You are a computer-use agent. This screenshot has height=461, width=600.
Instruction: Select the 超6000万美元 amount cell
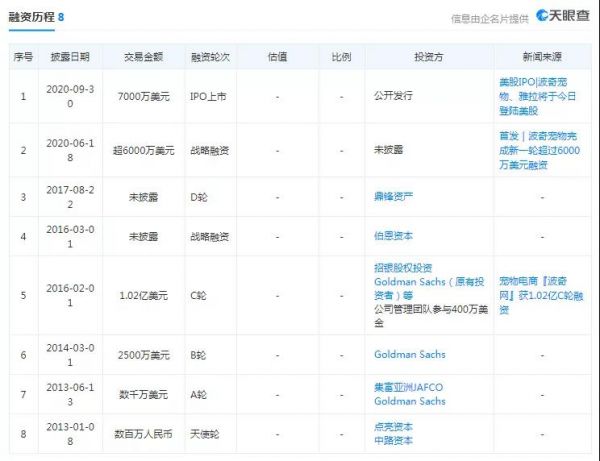pos(143,150)
